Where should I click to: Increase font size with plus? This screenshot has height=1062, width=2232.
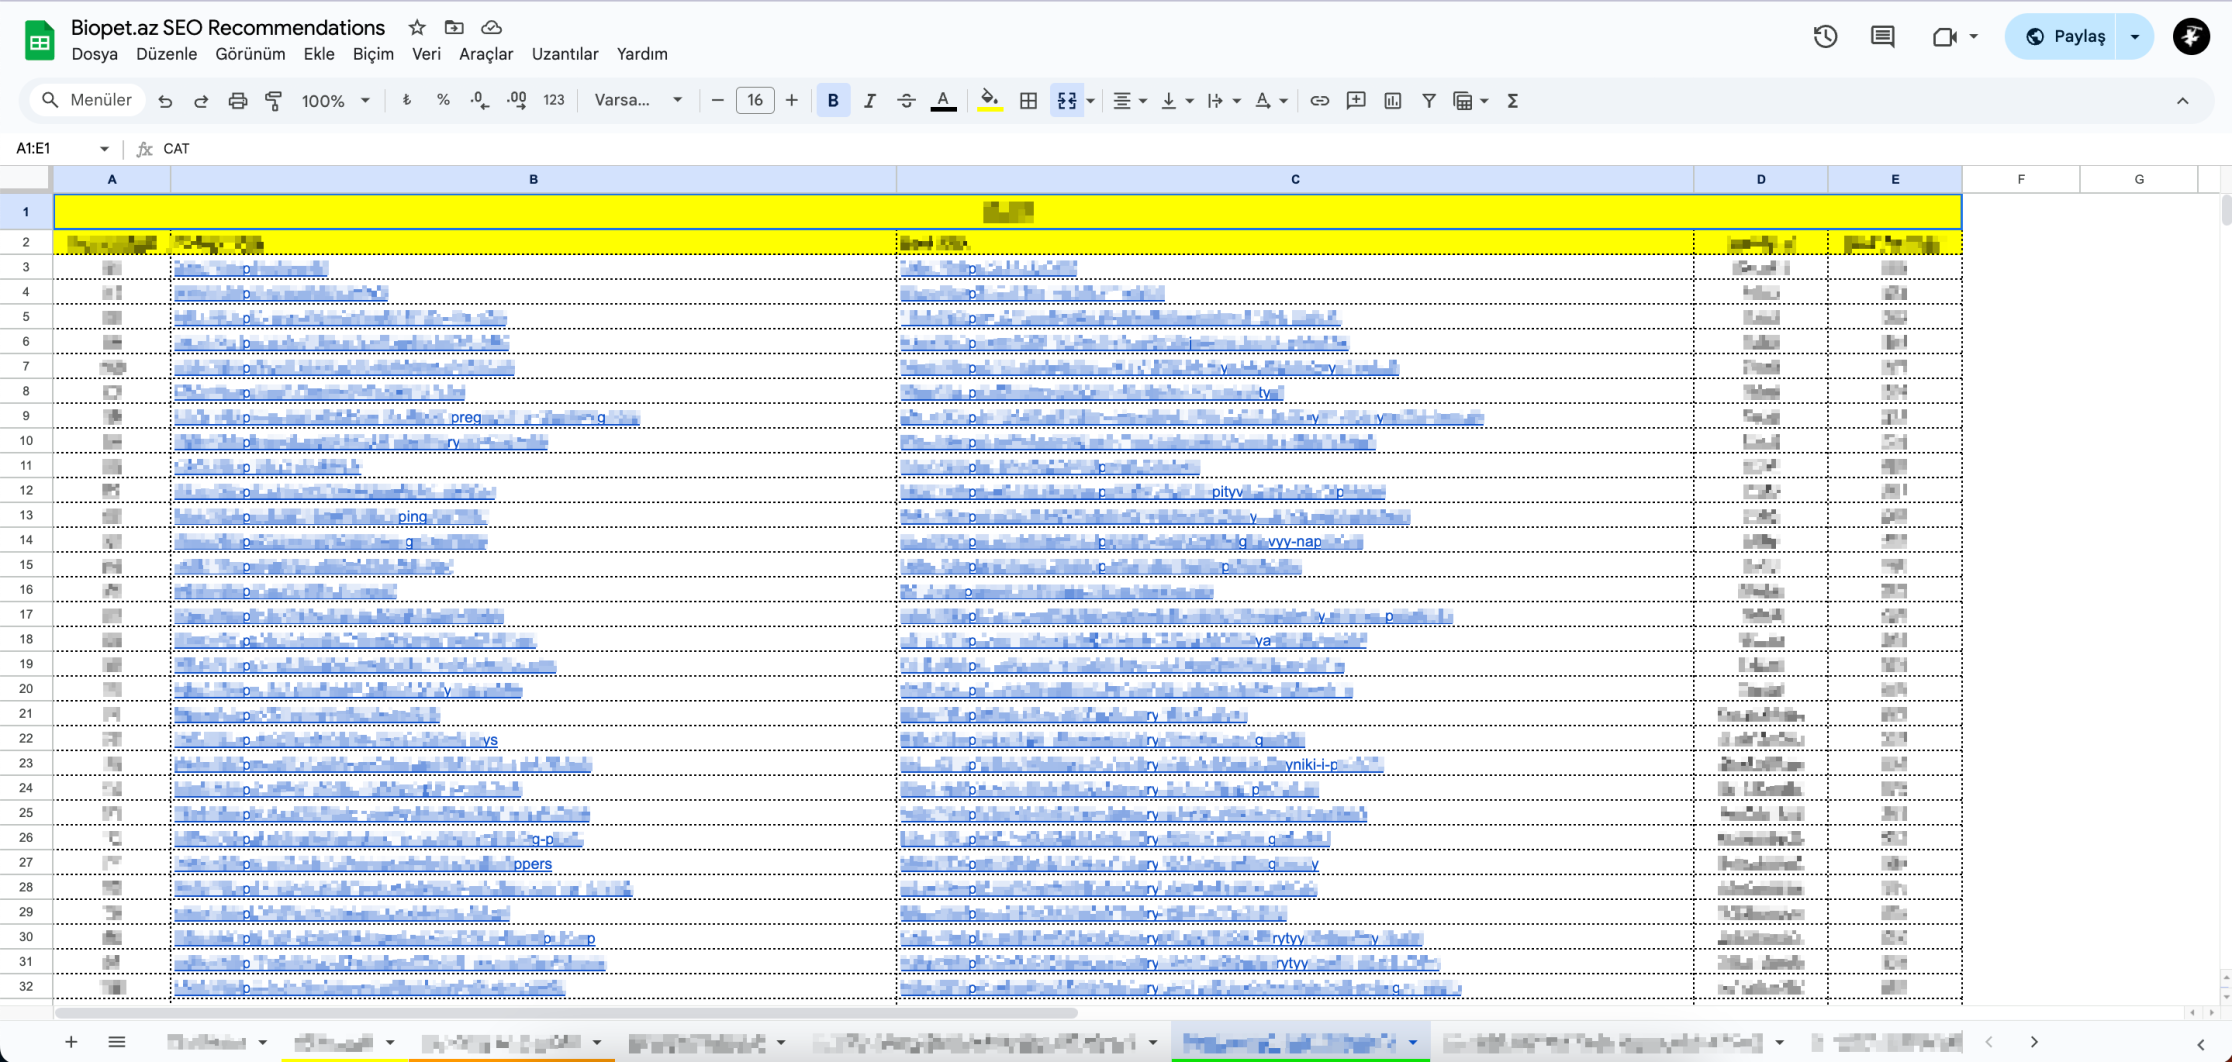click(792, 101)
